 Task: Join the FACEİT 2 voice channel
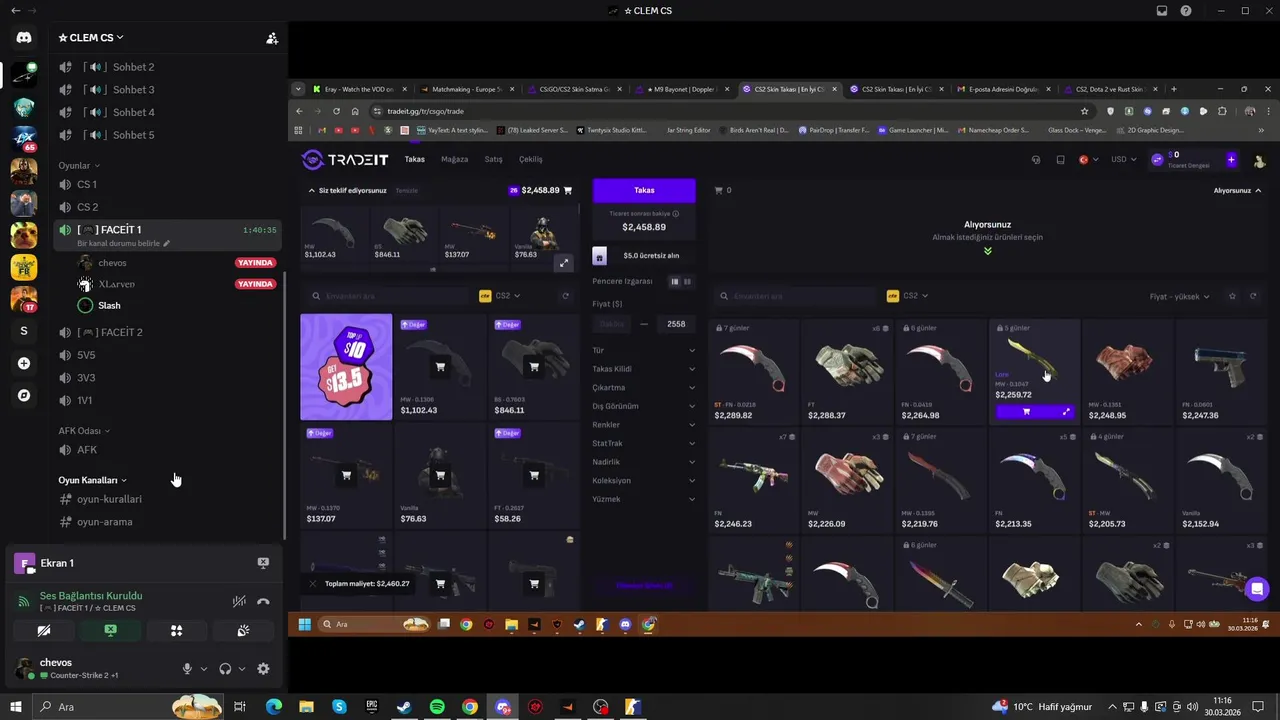[168, 332]
